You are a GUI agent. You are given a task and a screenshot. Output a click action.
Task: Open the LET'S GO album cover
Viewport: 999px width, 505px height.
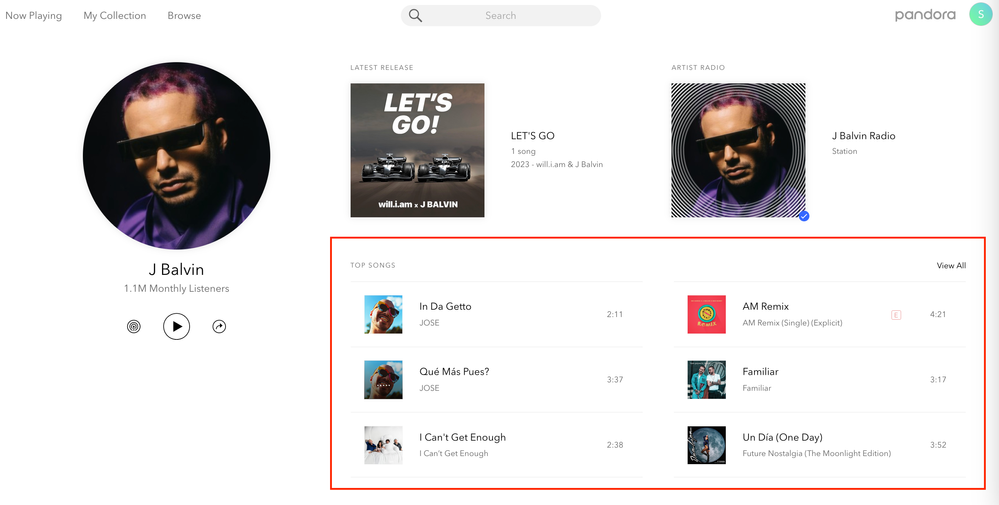click(417, 150)
